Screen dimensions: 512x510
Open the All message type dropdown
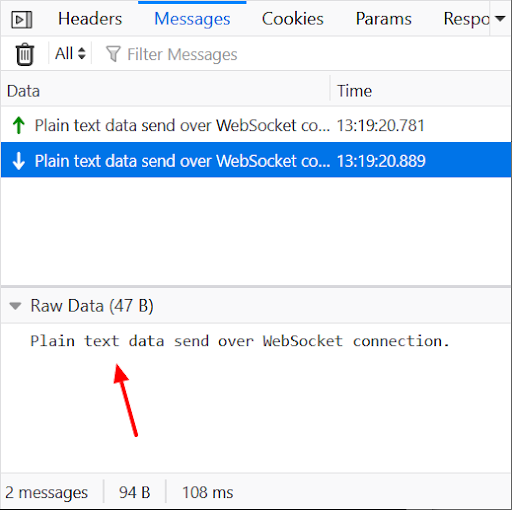click(70, 53)
